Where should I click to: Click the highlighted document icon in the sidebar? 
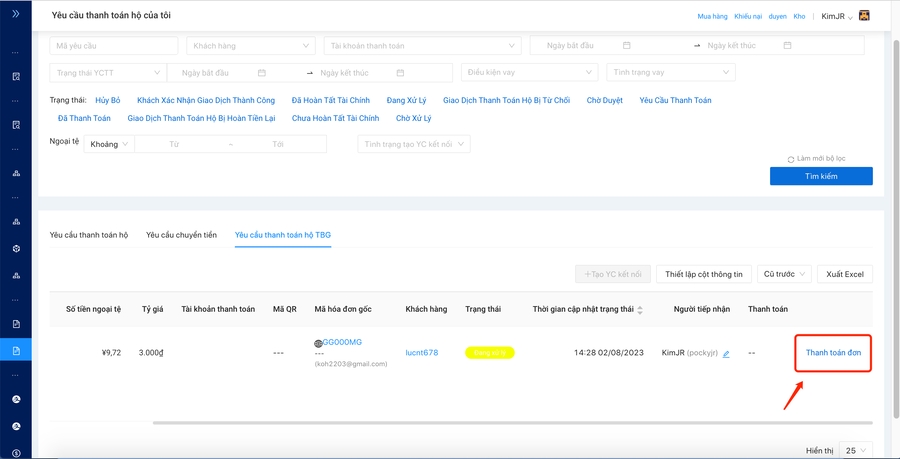click(16, 351)
